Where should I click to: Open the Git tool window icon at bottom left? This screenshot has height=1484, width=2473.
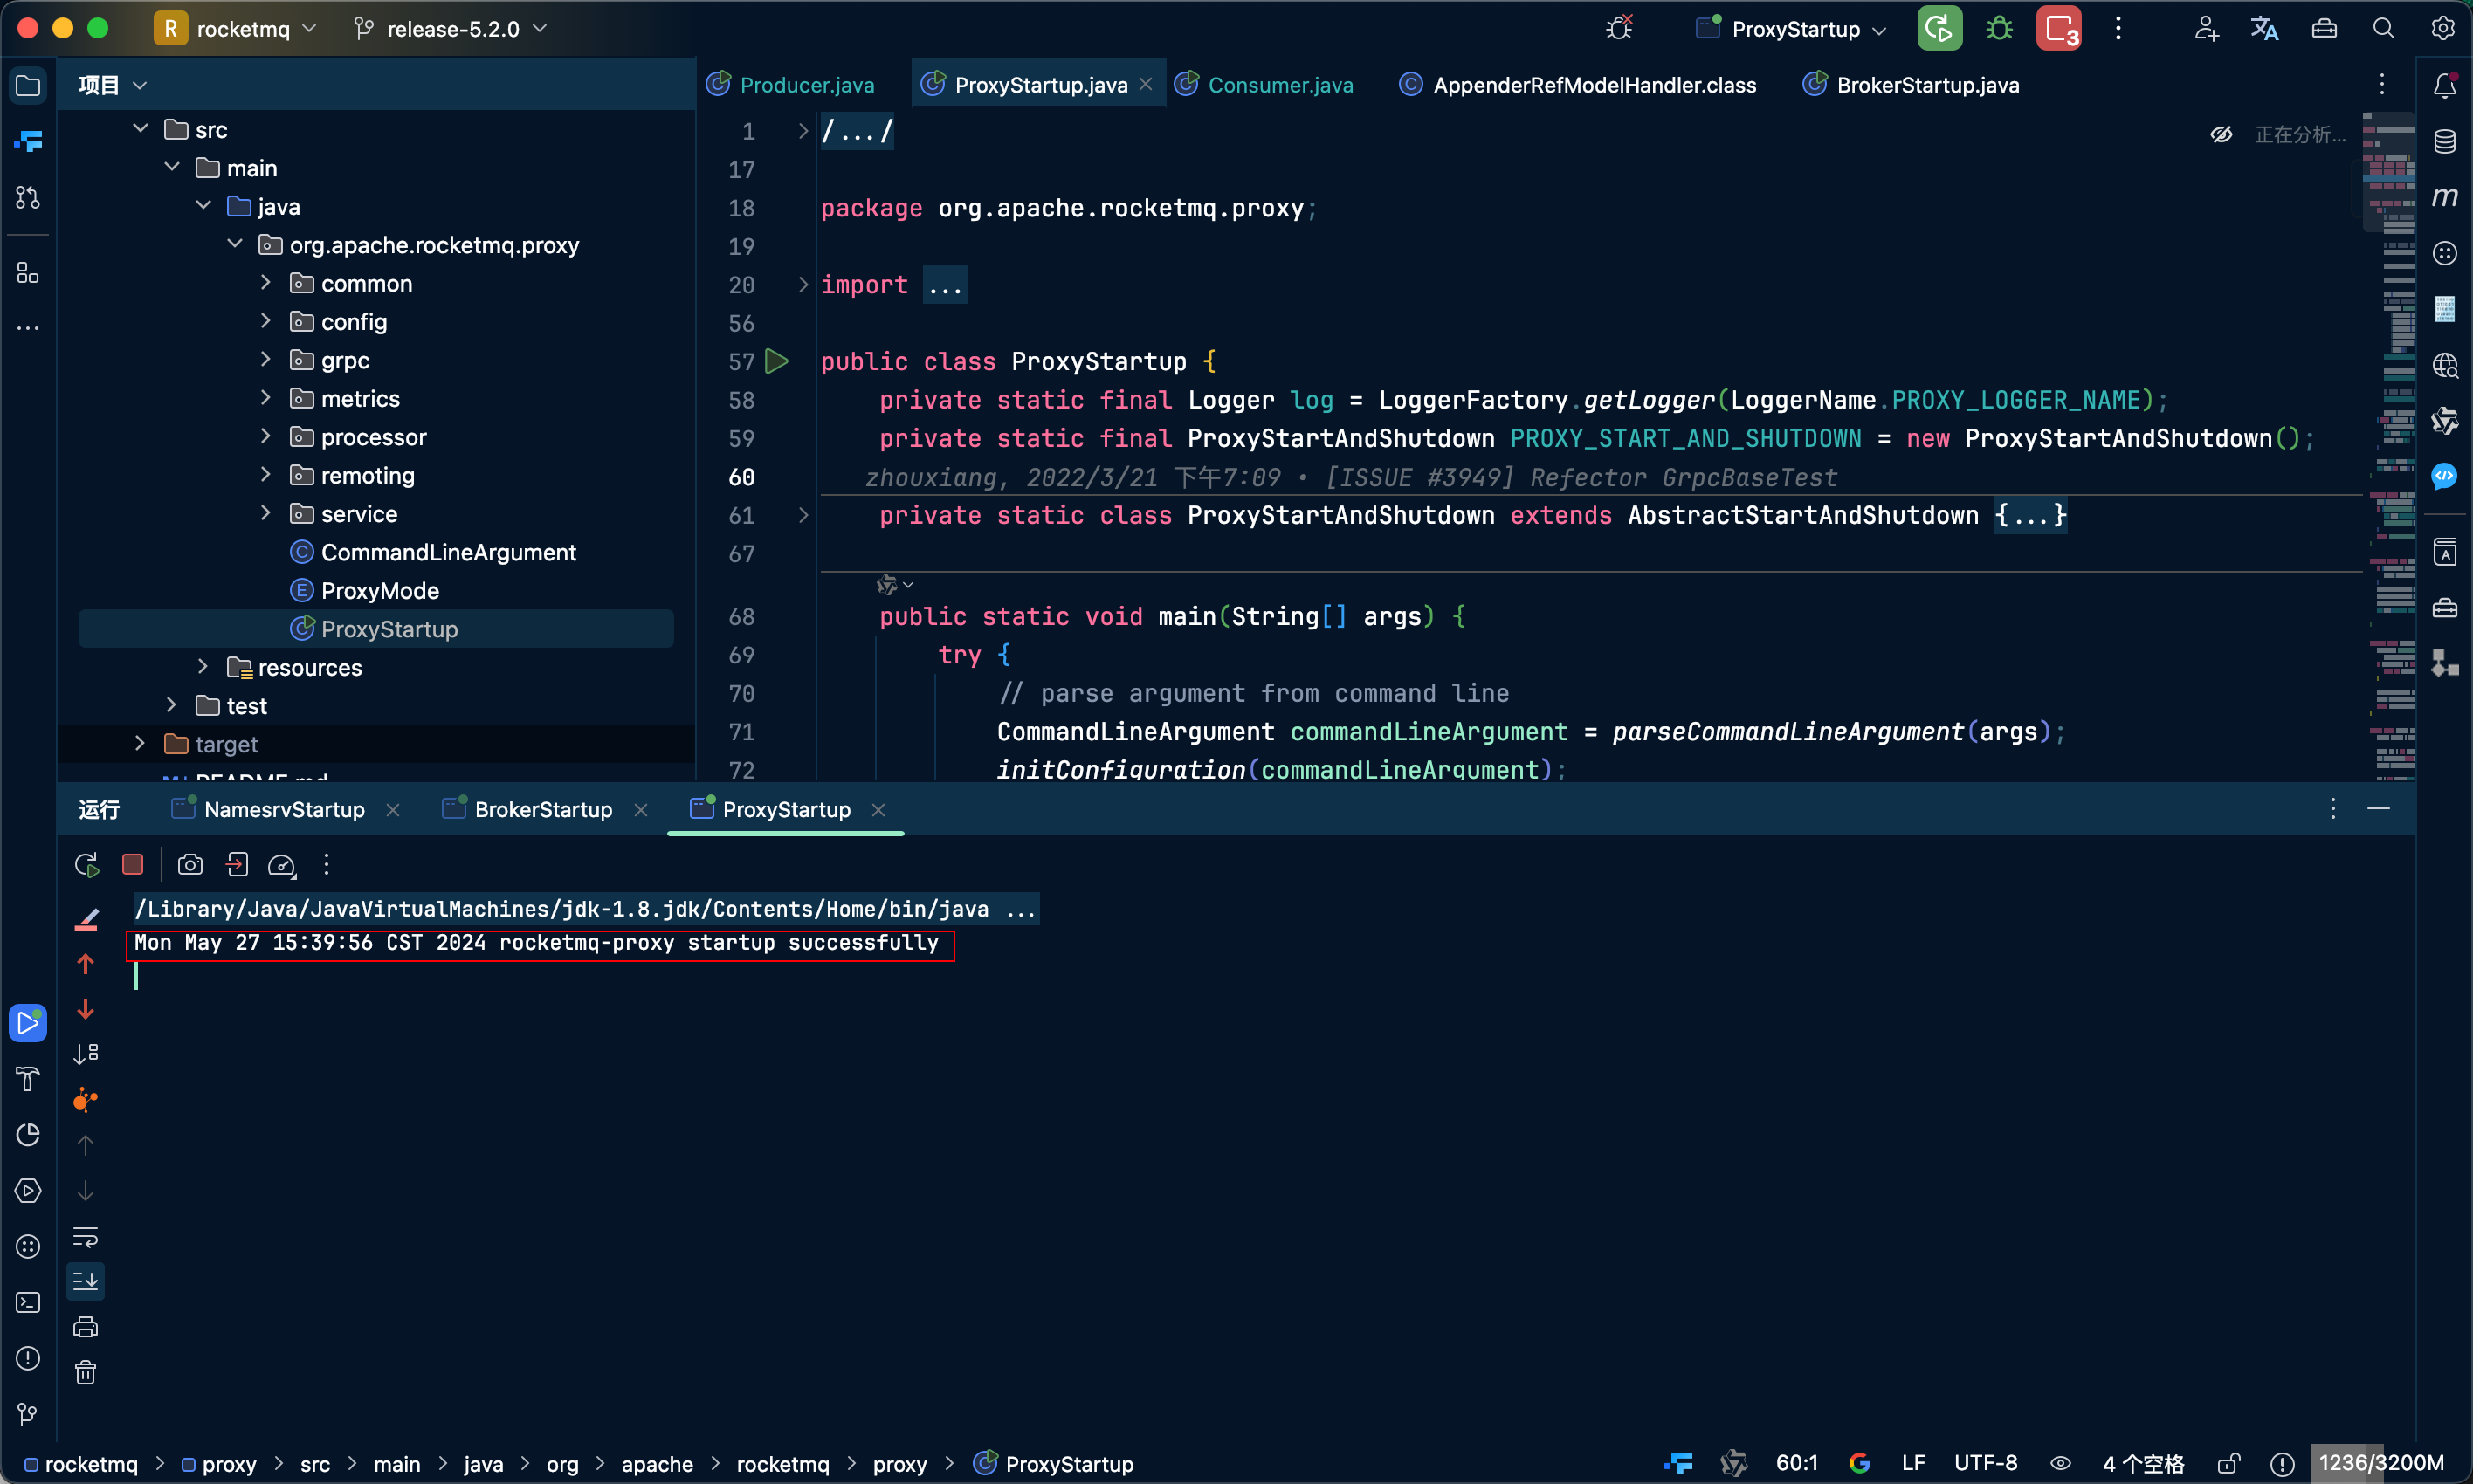[x=28, y=1414]
